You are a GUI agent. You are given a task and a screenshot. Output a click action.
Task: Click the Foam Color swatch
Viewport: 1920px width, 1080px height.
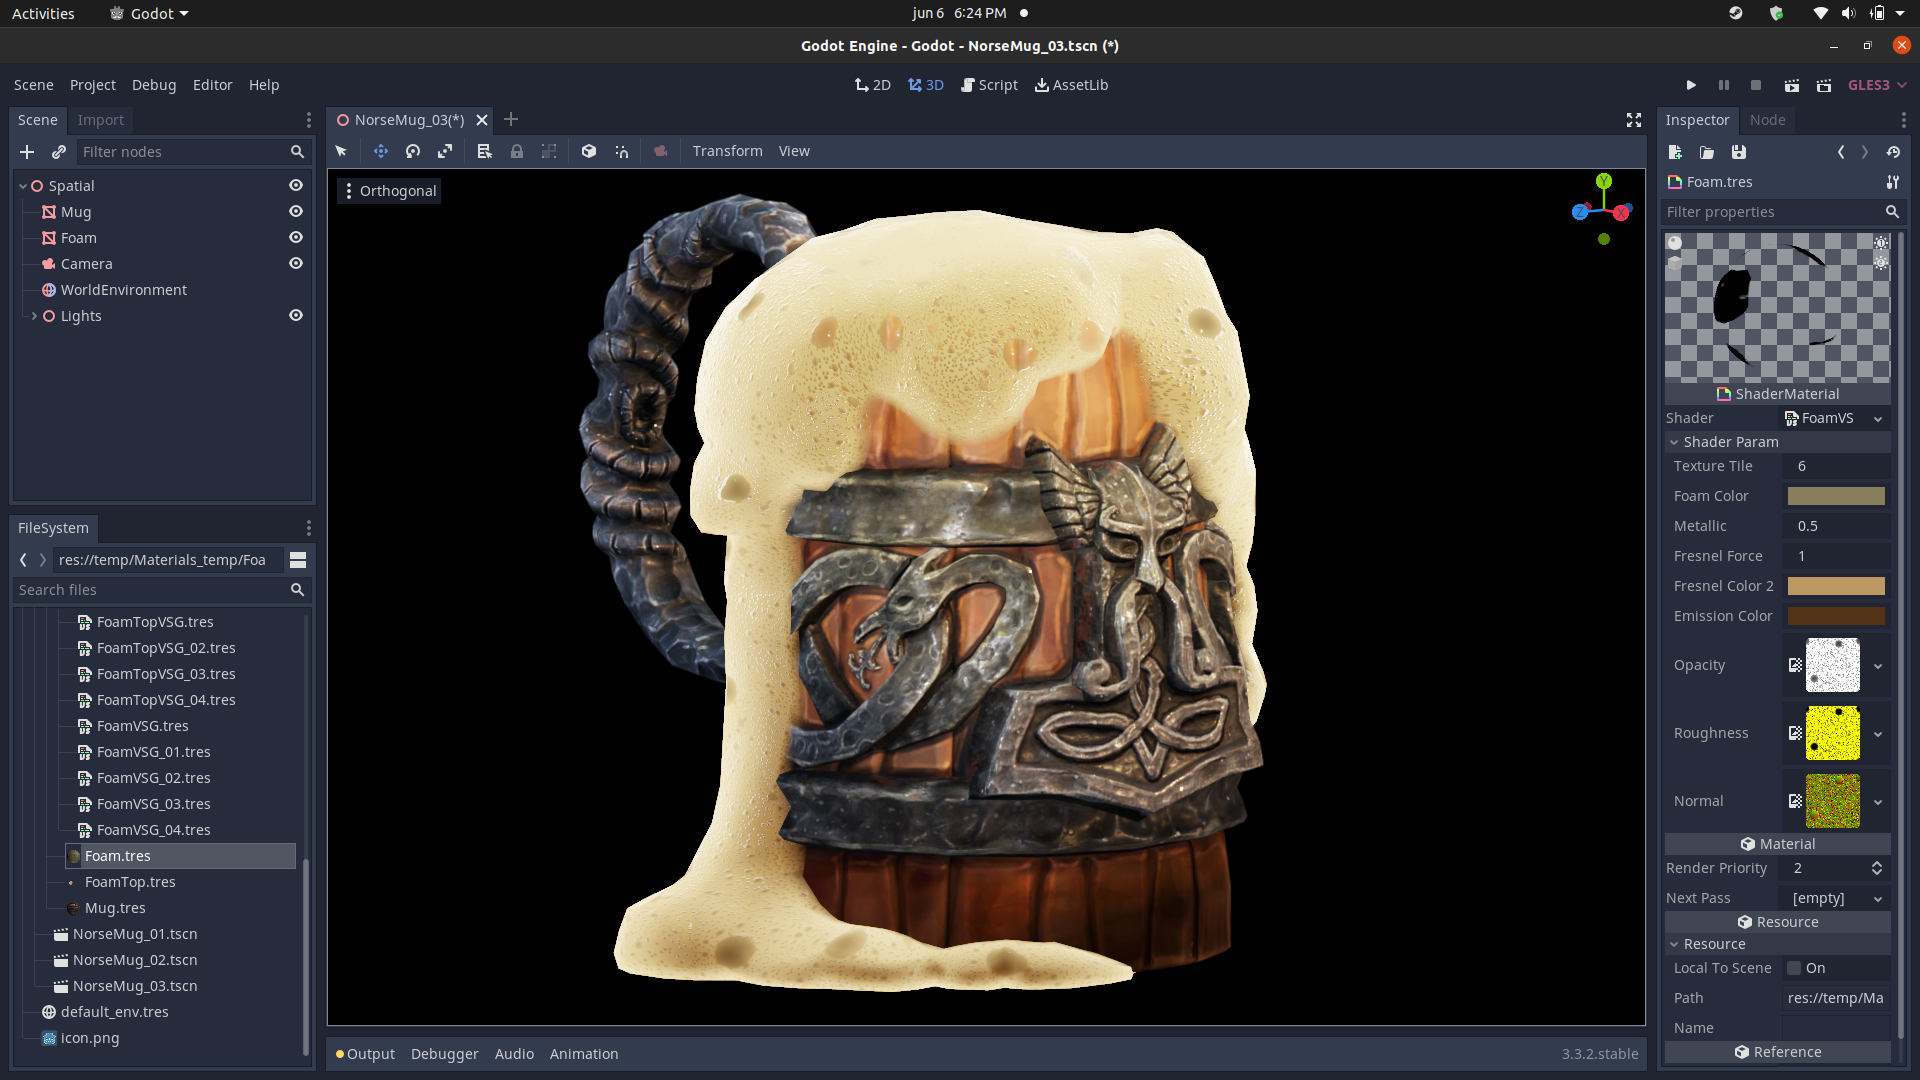point(1835,496)
